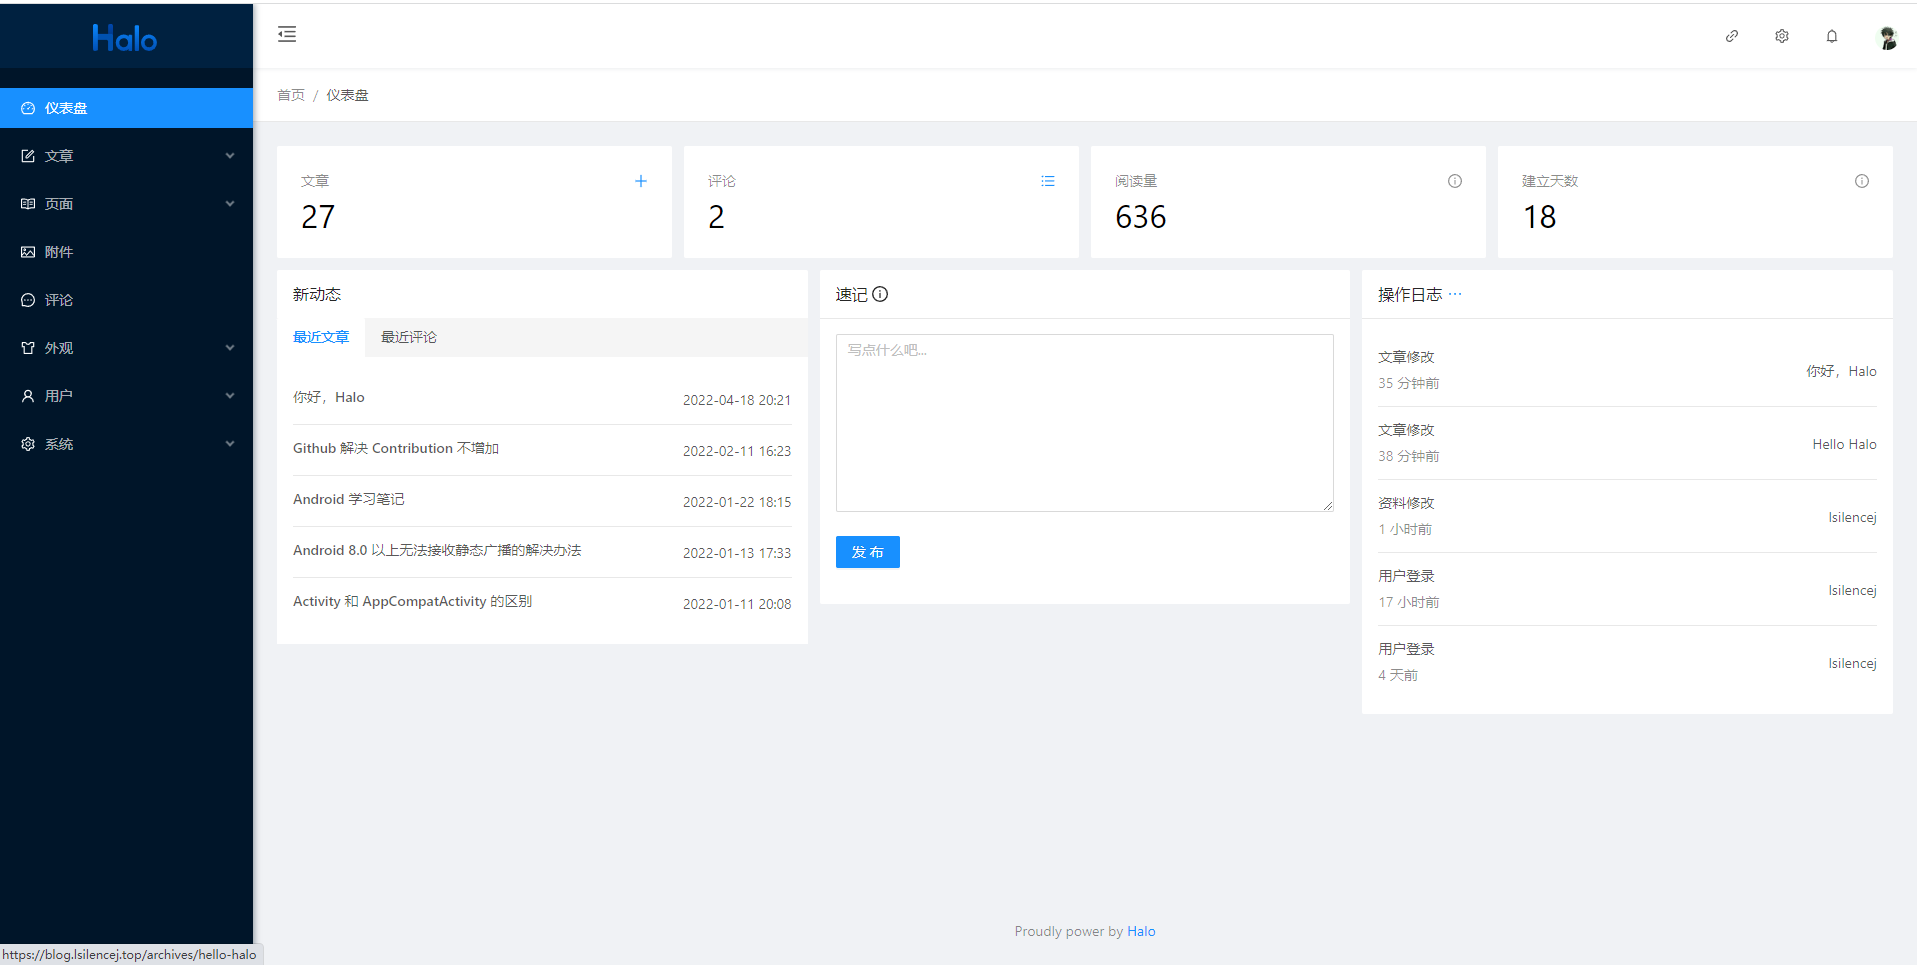Open settings via the header gear icon
Screen dimensions: 1917x965
[x=1782, y=36]
